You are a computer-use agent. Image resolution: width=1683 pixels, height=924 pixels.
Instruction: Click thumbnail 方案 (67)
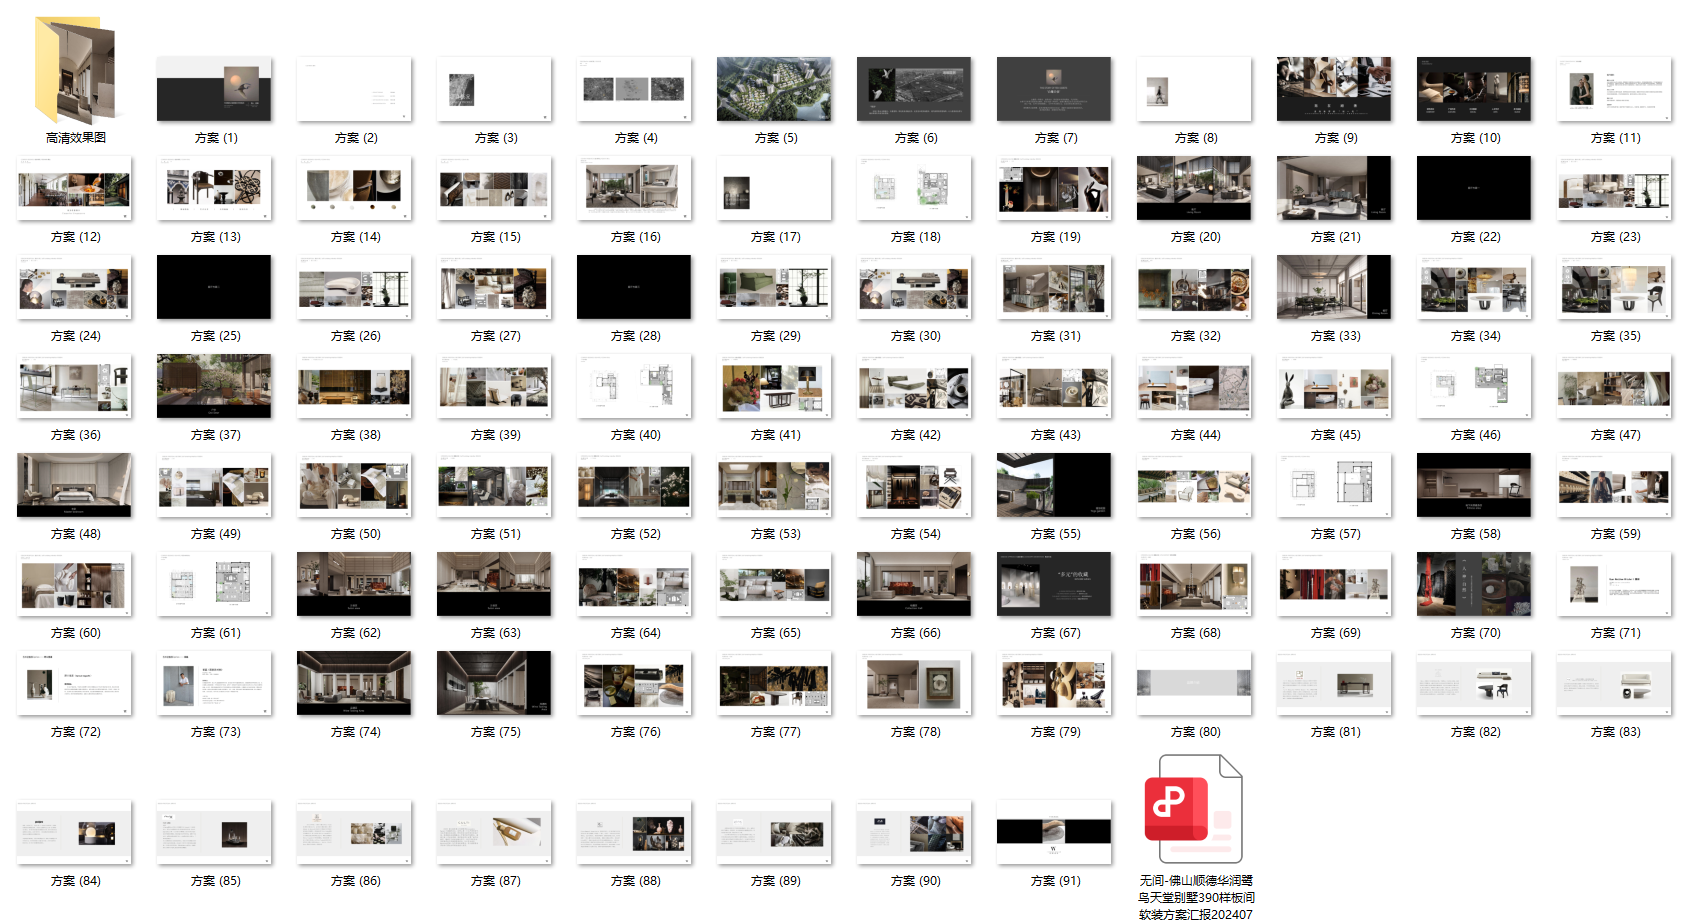(1054, 584)
